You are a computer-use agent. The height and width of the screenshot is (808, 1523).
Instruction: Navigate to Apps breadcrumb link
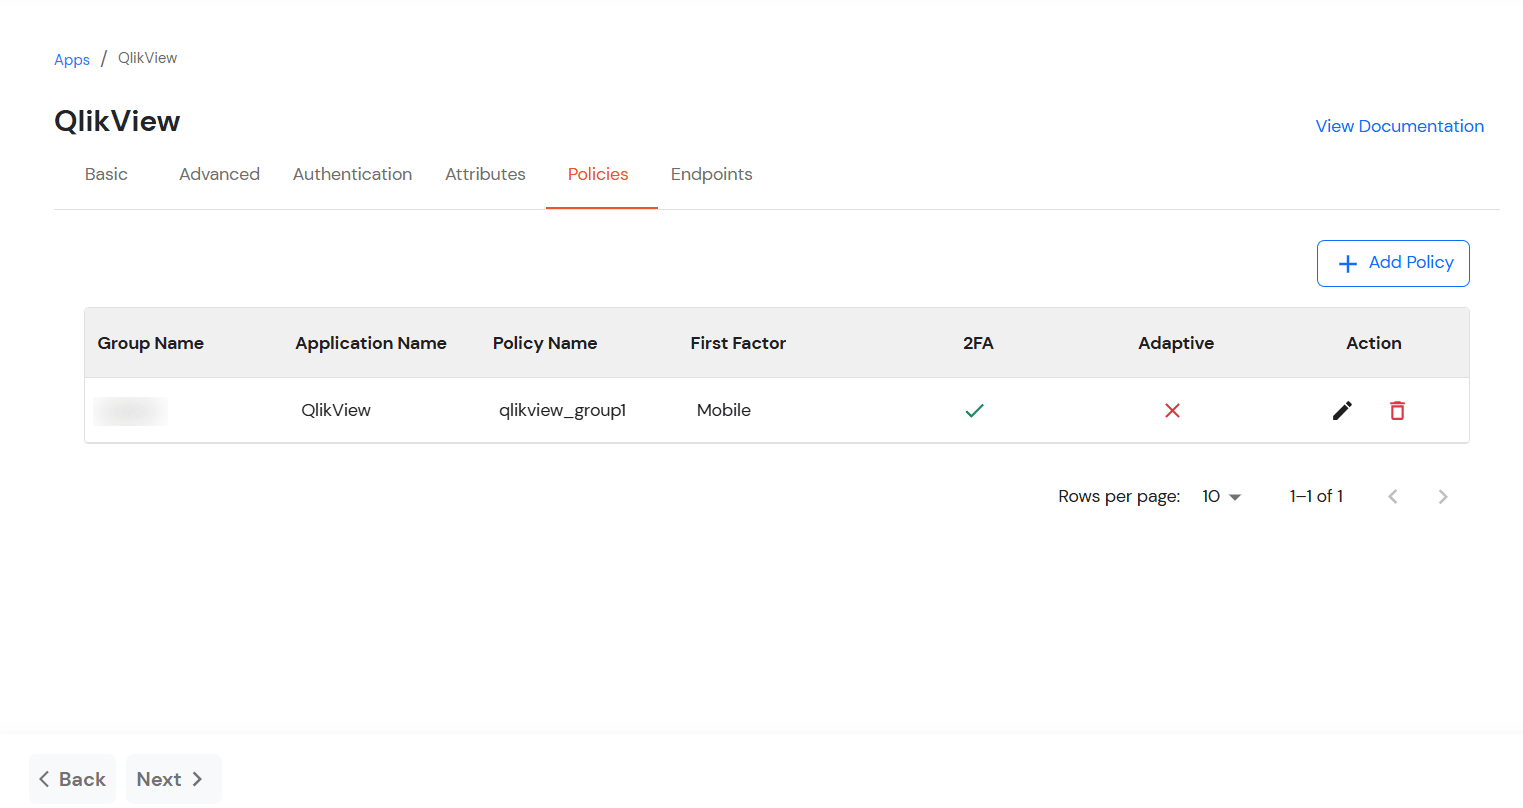pyautogui.click(x=72, y=59)
